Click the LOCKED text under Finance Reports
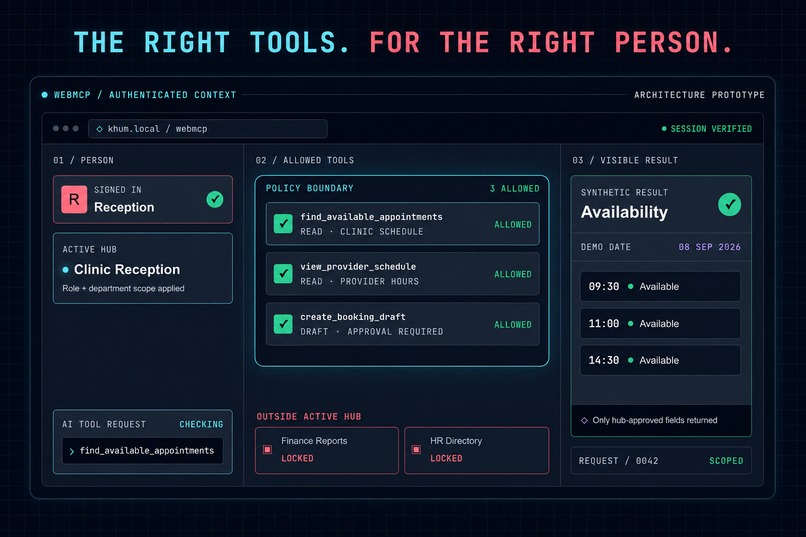This screenshot has width=806, height=537. click(297, 458)
